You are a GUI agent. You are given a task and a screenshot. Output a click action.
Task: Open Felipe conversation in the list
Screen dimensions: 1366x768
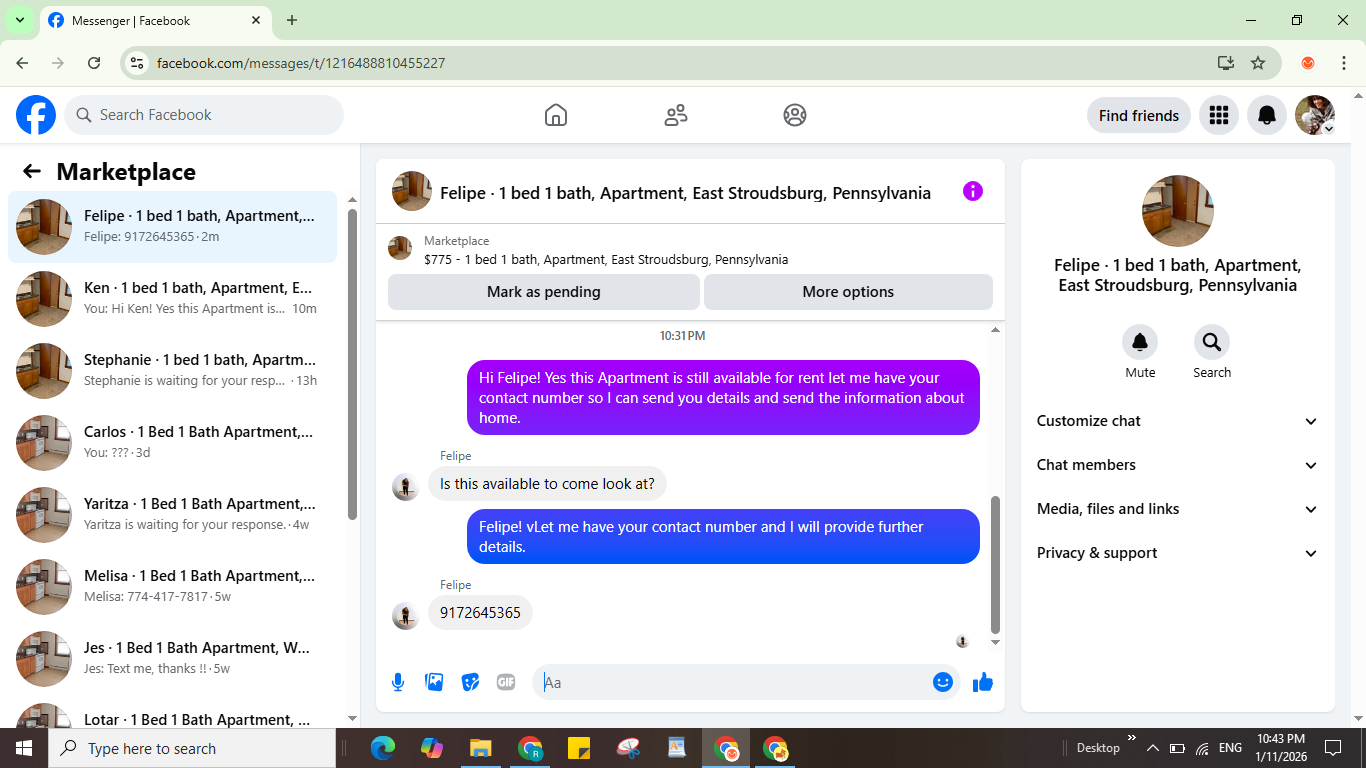172,227
